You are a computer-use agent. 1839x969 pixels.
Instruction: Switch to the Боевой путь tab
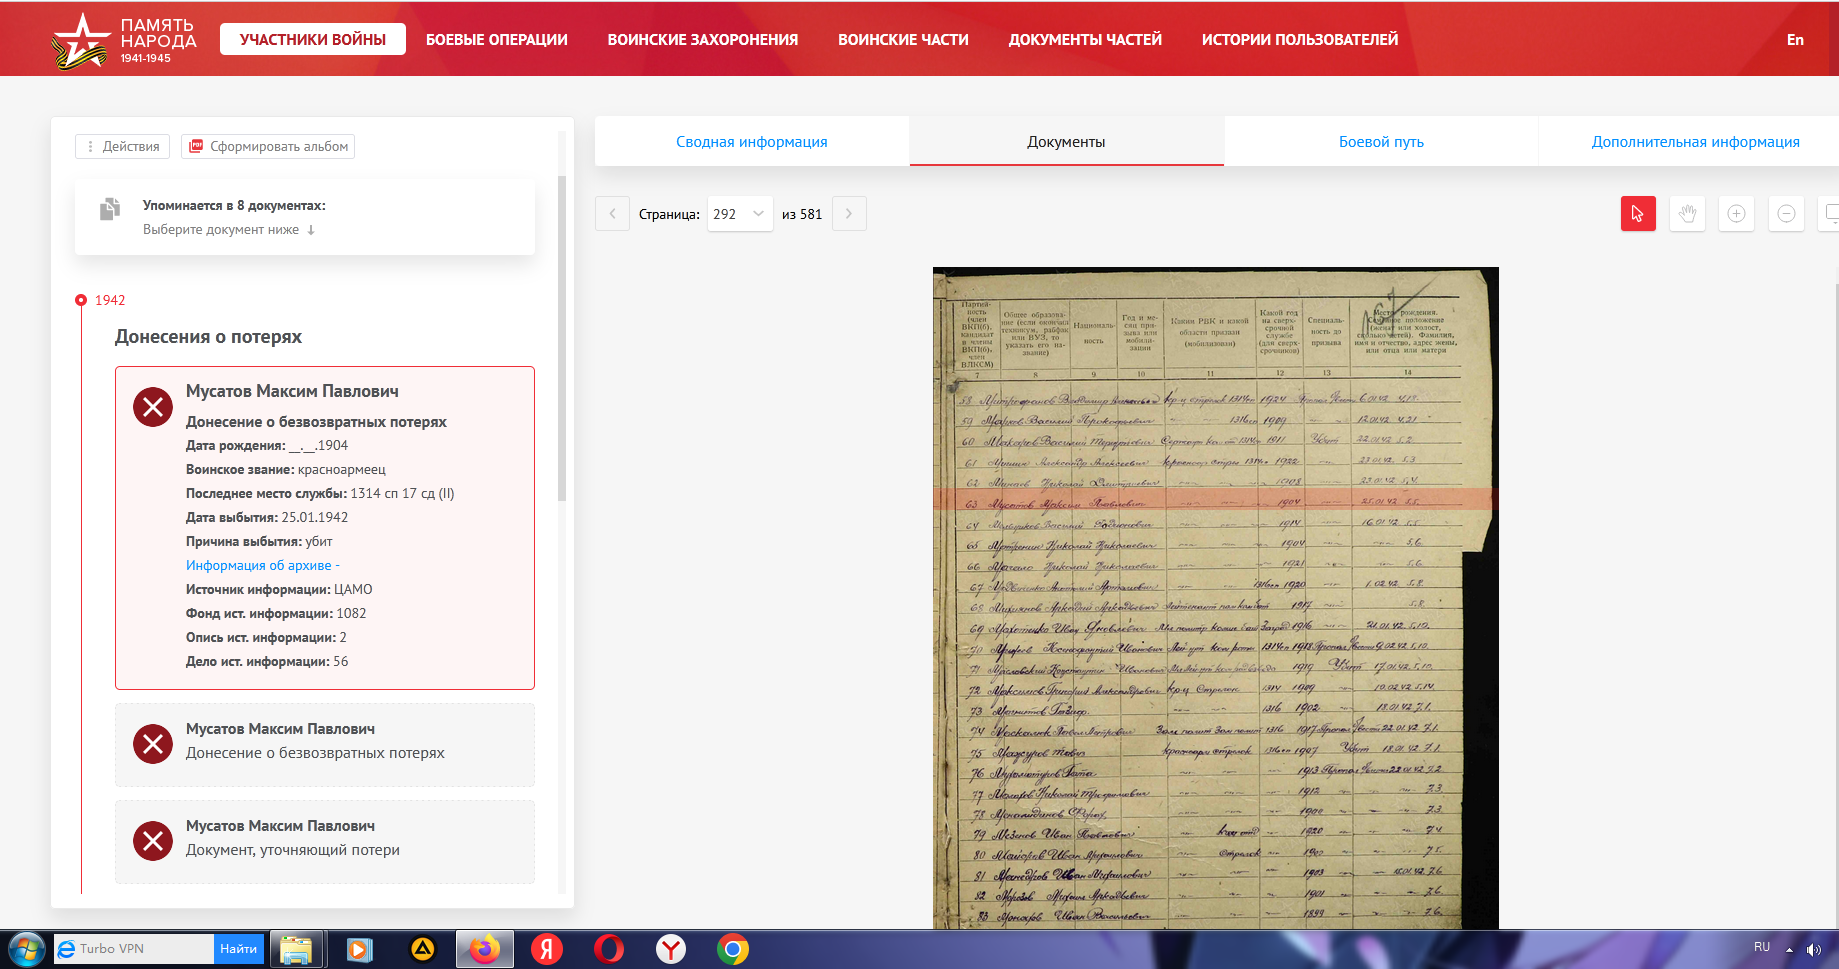[x=1380, y=142]
